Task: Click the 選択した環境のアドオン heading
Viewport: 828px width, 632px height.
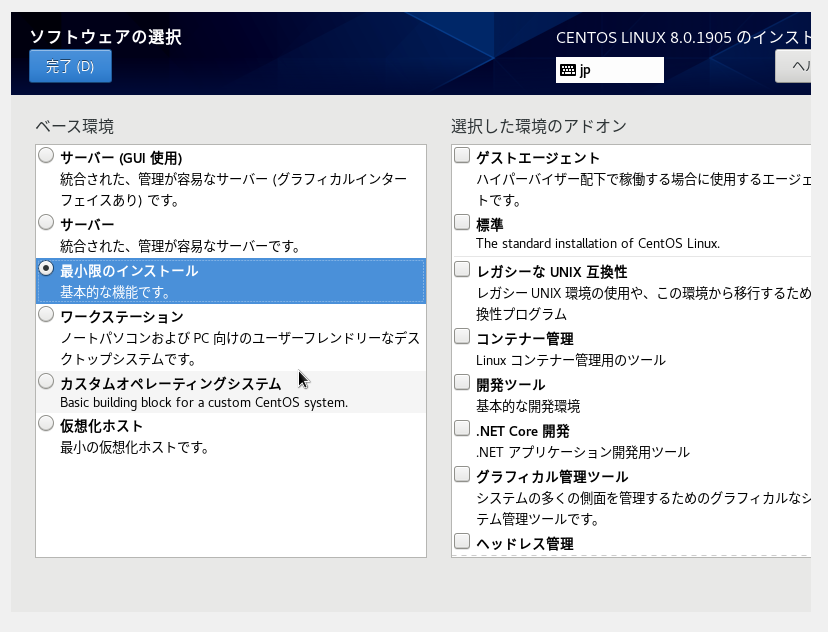Action: pyautogui.click(x=539, y=126)
